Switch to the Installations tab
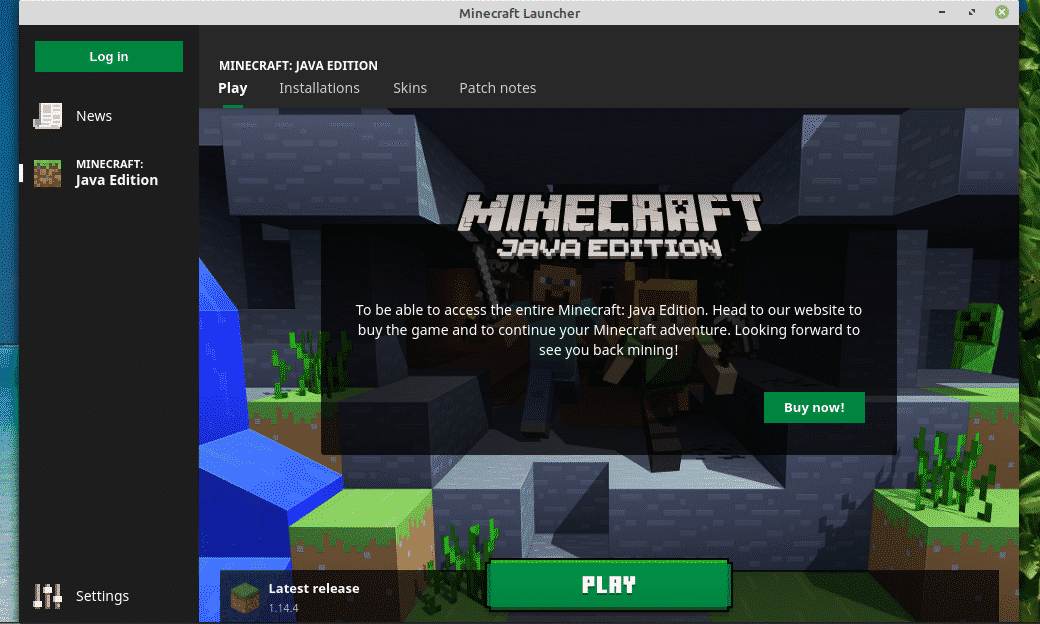This screenshot has height=624, width=1040. [x=319, y=88]
